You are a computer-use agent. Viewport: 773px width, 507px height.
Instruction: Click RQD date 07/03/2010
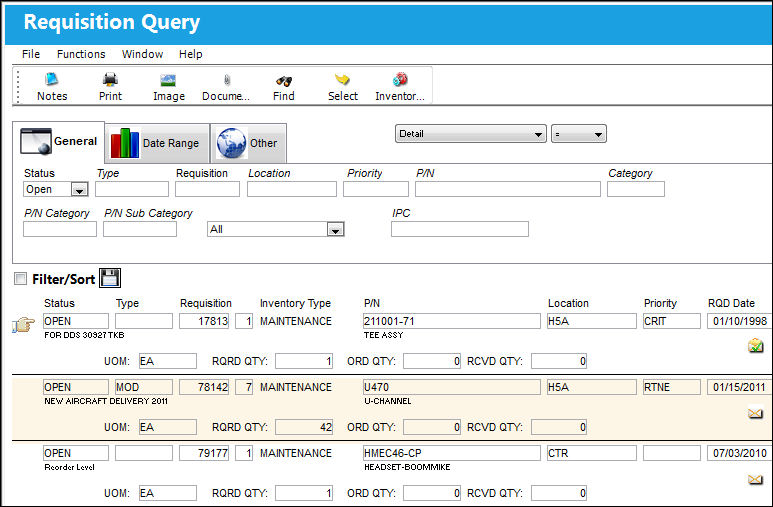[x=738, y=453]
